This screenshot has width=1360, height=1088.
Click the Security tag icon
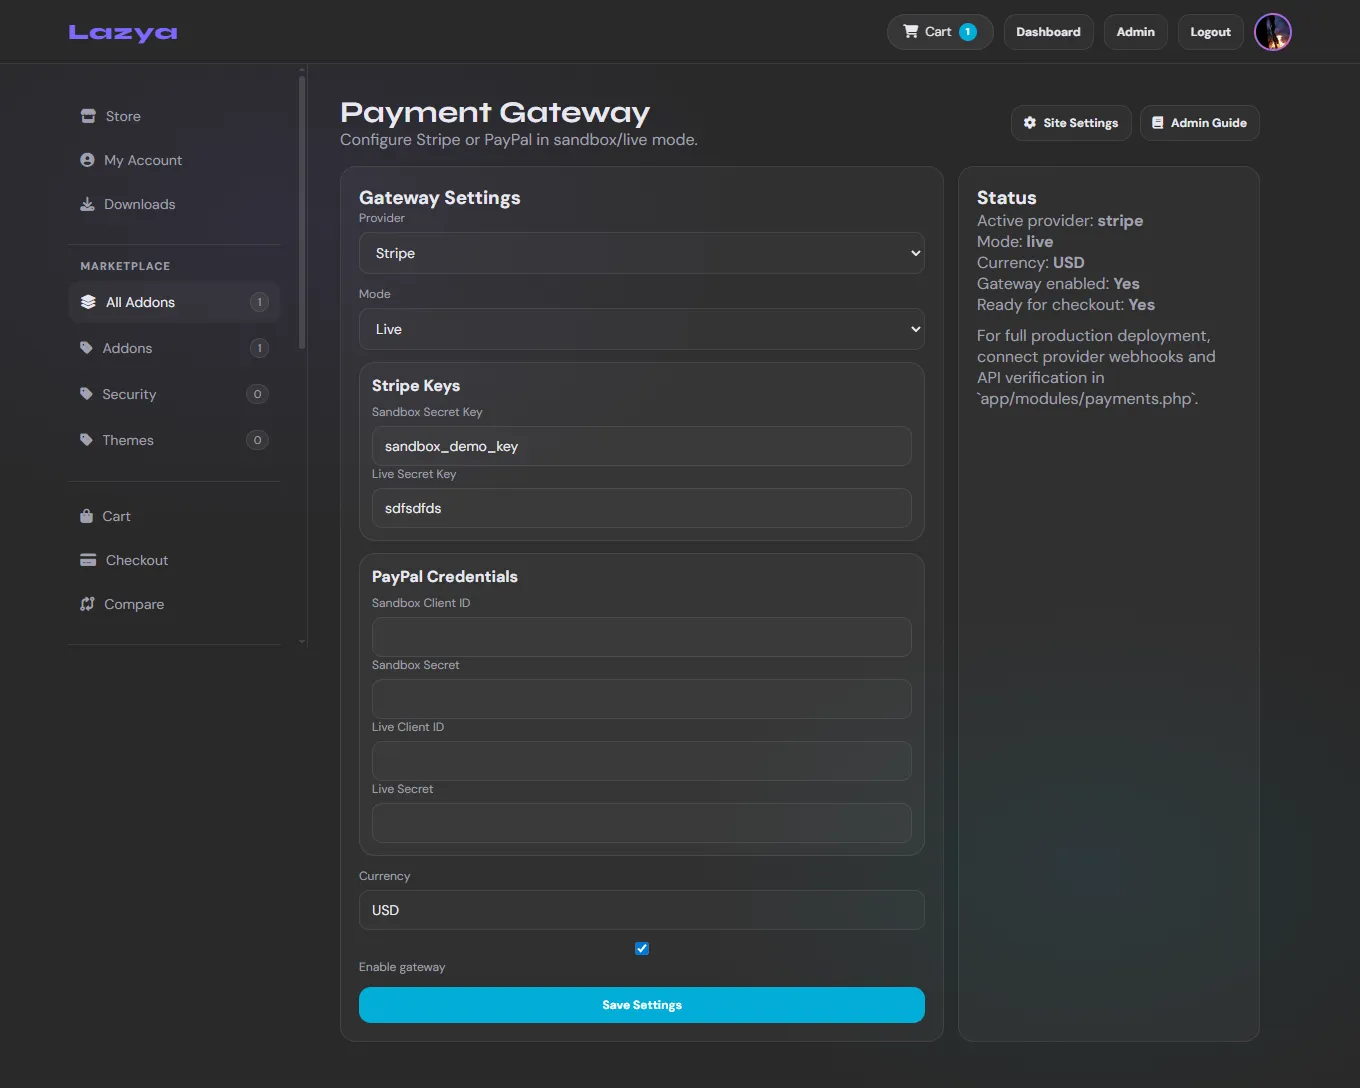(86, 394)
